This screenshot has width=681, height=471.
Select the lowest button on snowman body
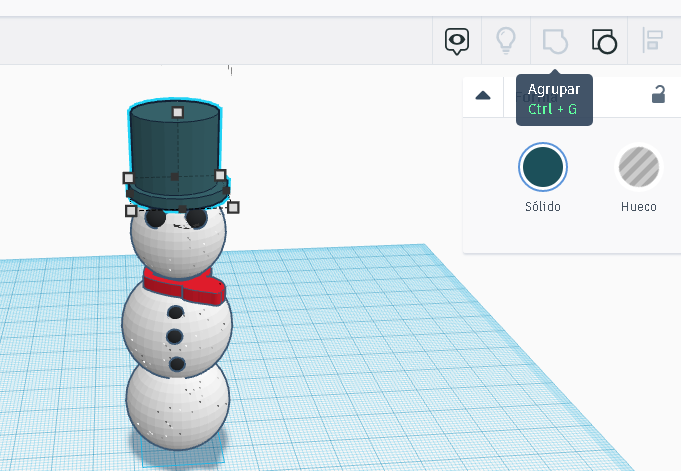[x=177, y=363]
